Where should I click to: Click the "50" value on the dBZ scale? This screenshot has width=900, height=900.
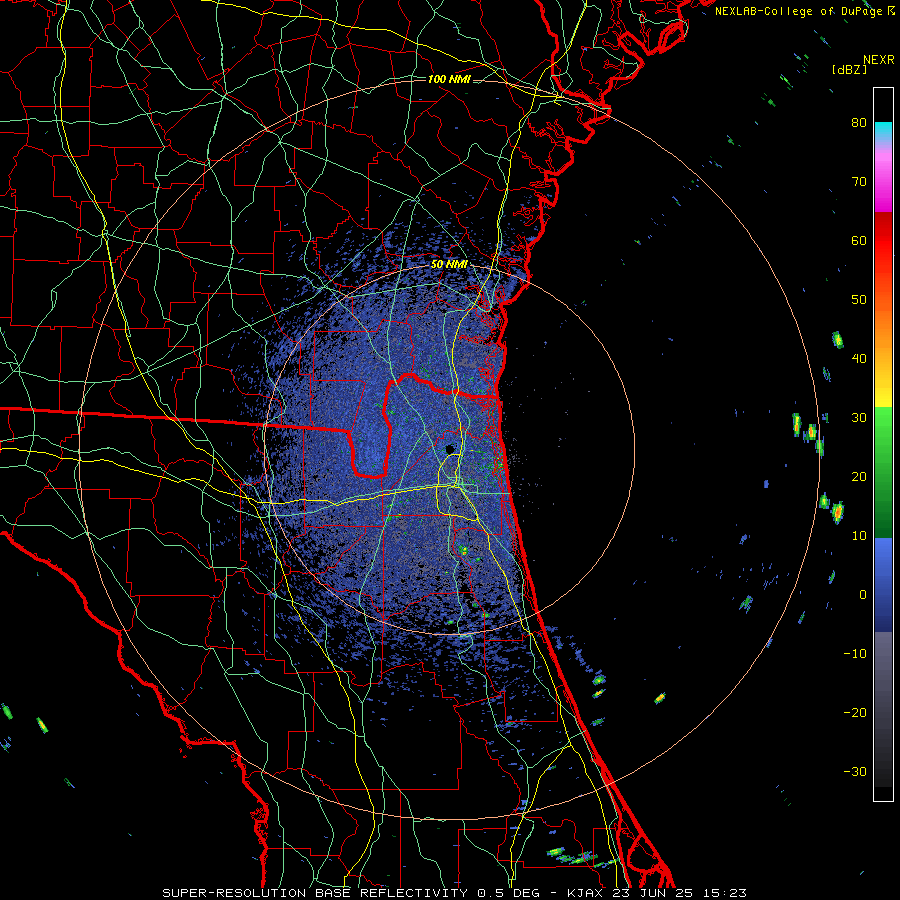[859, 300]
